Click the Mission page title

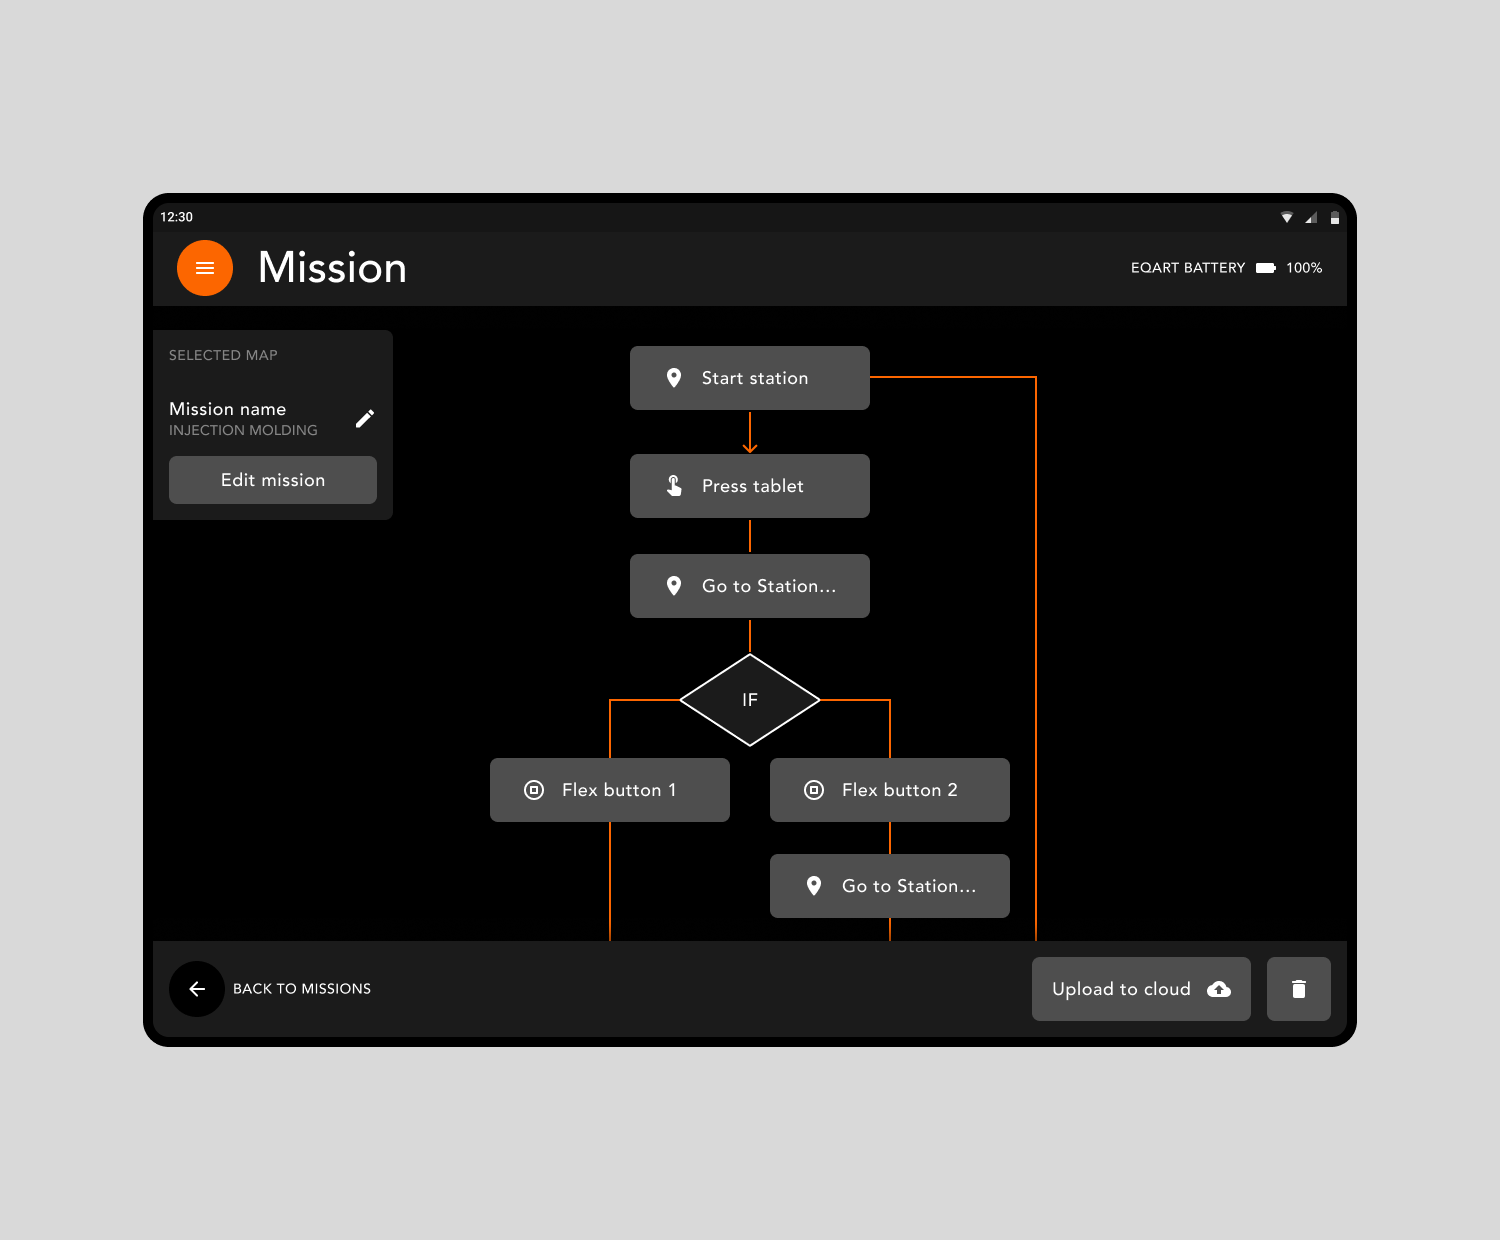click(333, 268)
